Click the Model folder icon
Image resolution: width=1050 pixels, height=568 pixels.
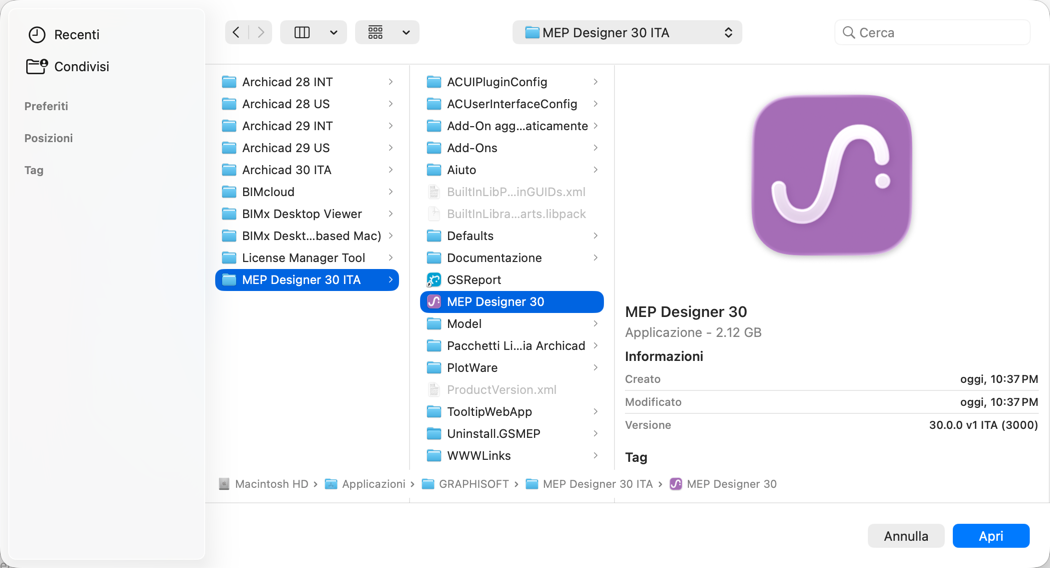[x=434, y=324]
